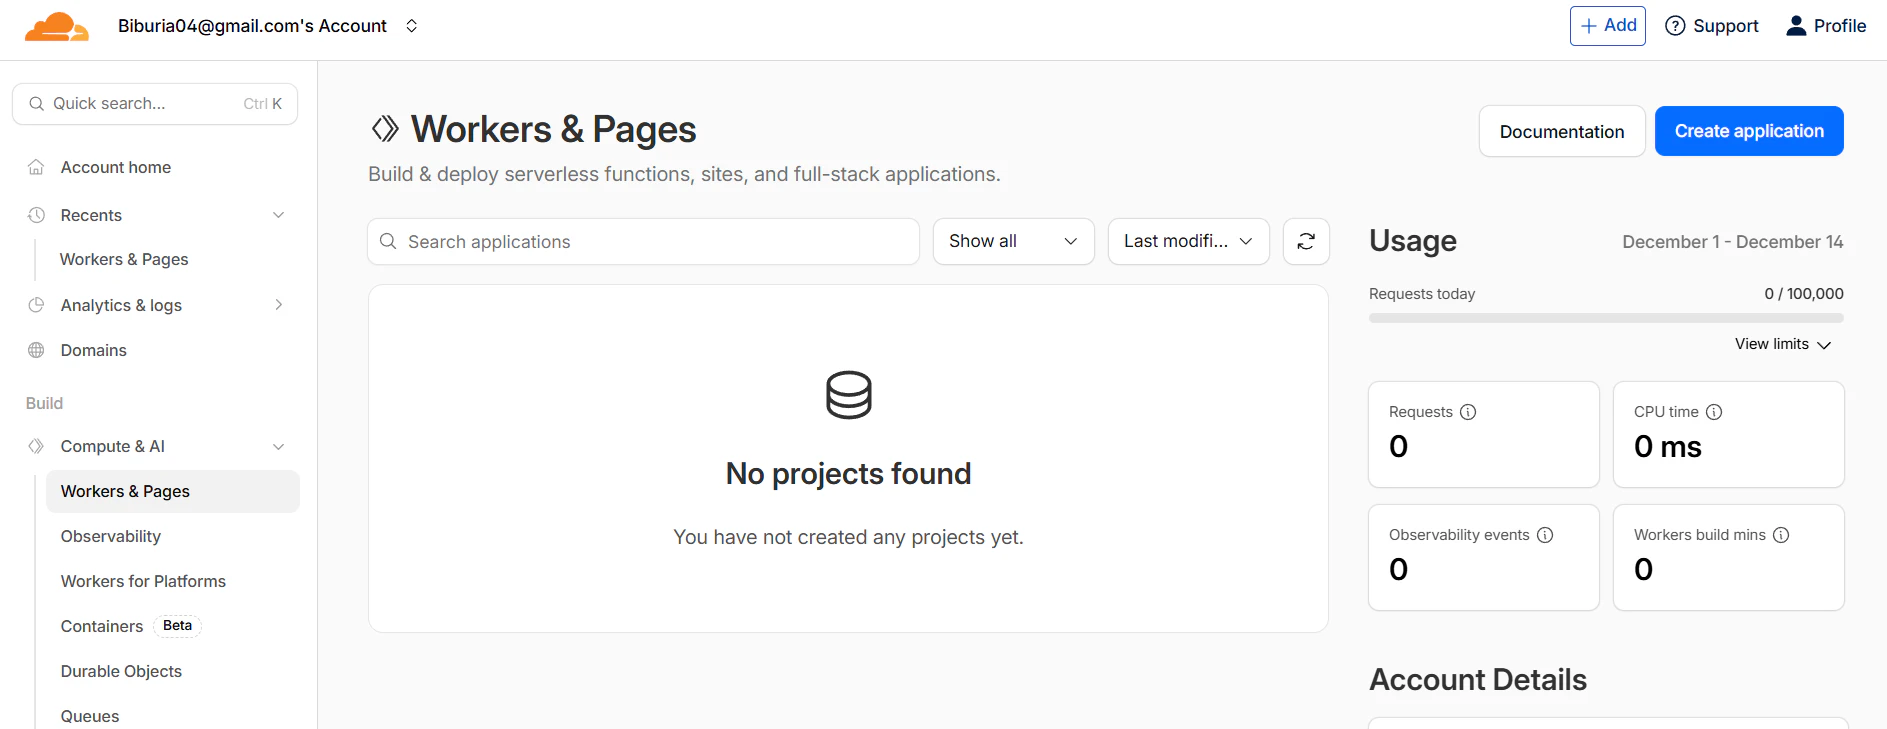1887x729 pixels.
Task: Click the Workers & Pages heading icon
Action: coord(385,129)
